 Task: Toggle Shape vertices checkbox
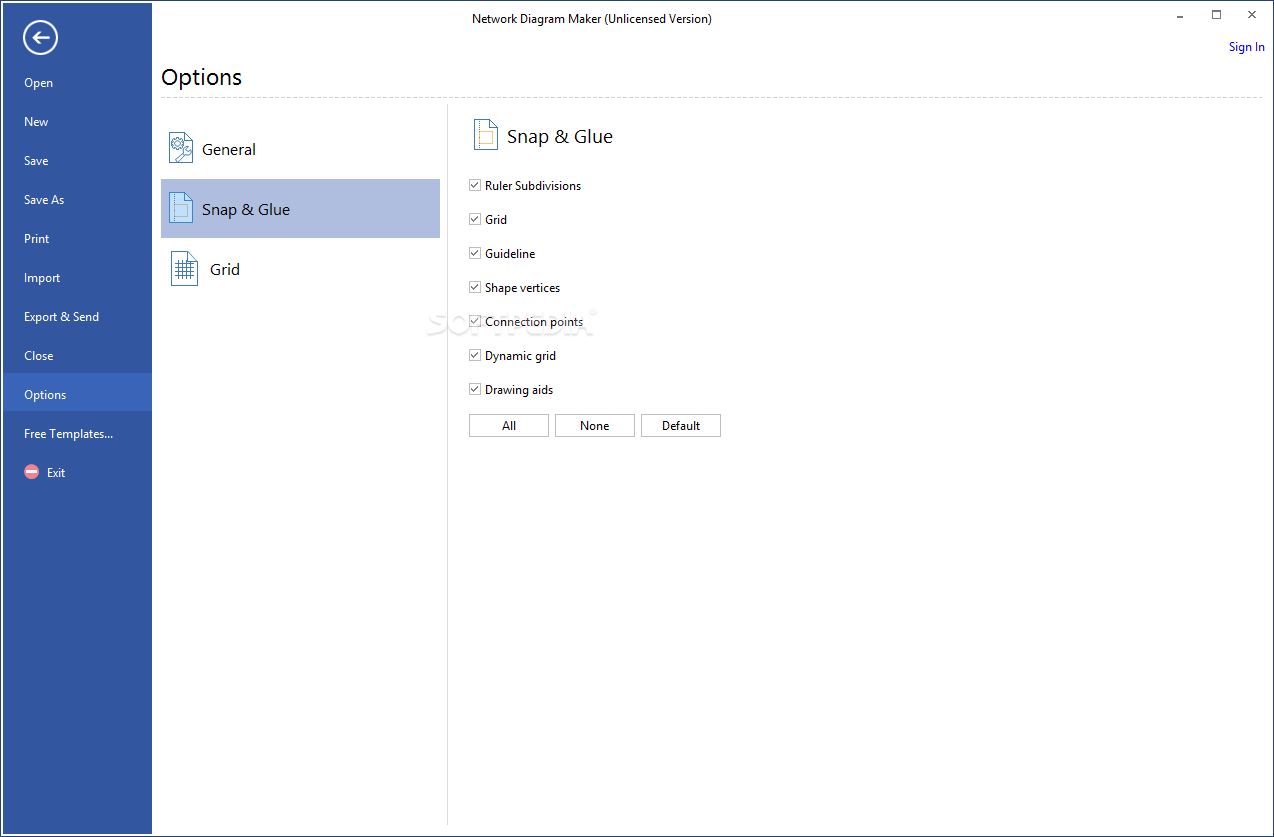tap(475, 287)
